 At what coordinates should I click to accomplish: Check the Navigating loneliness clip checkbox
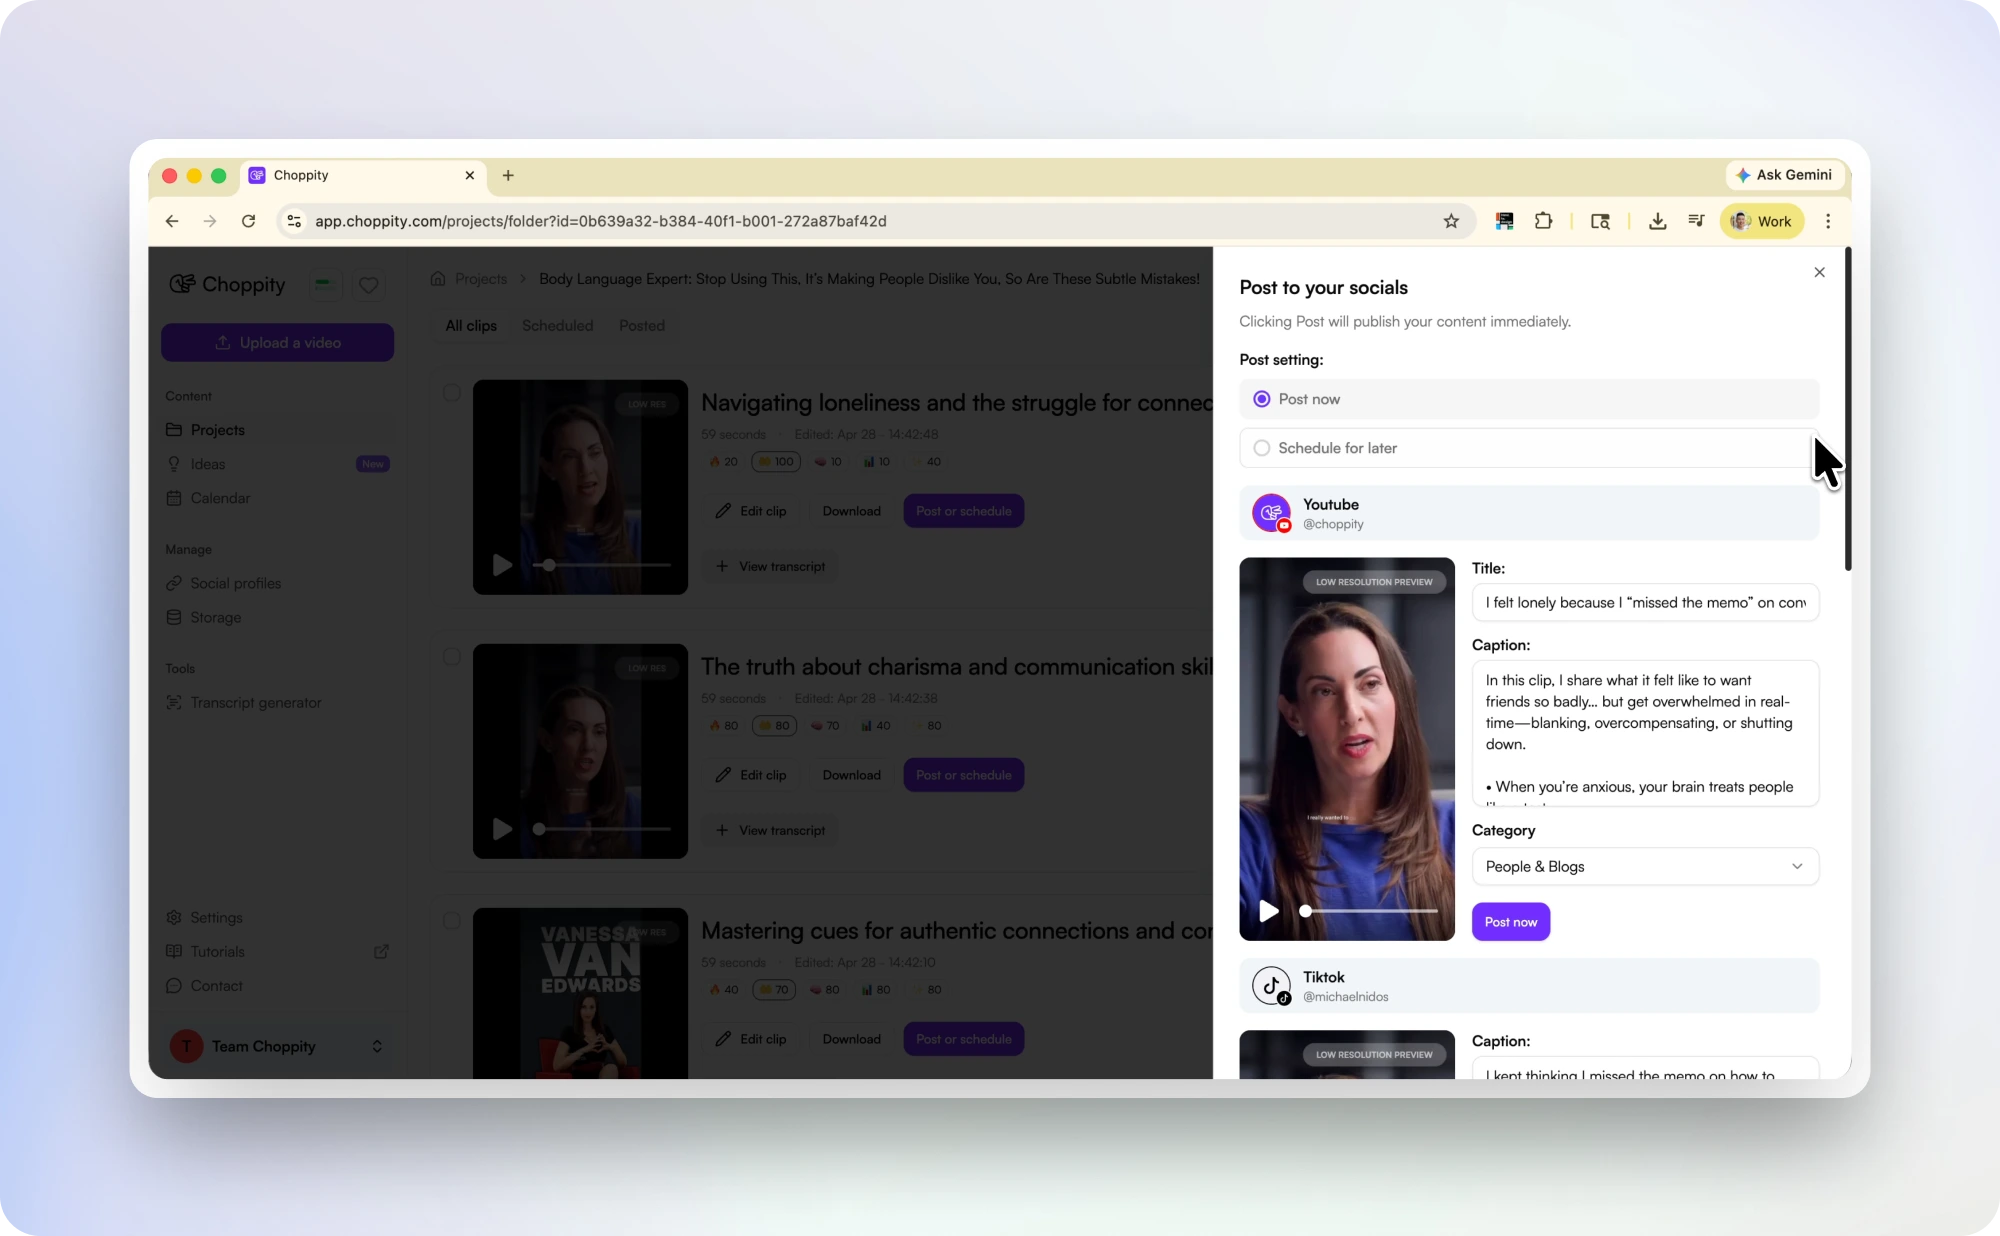point(452,392)
